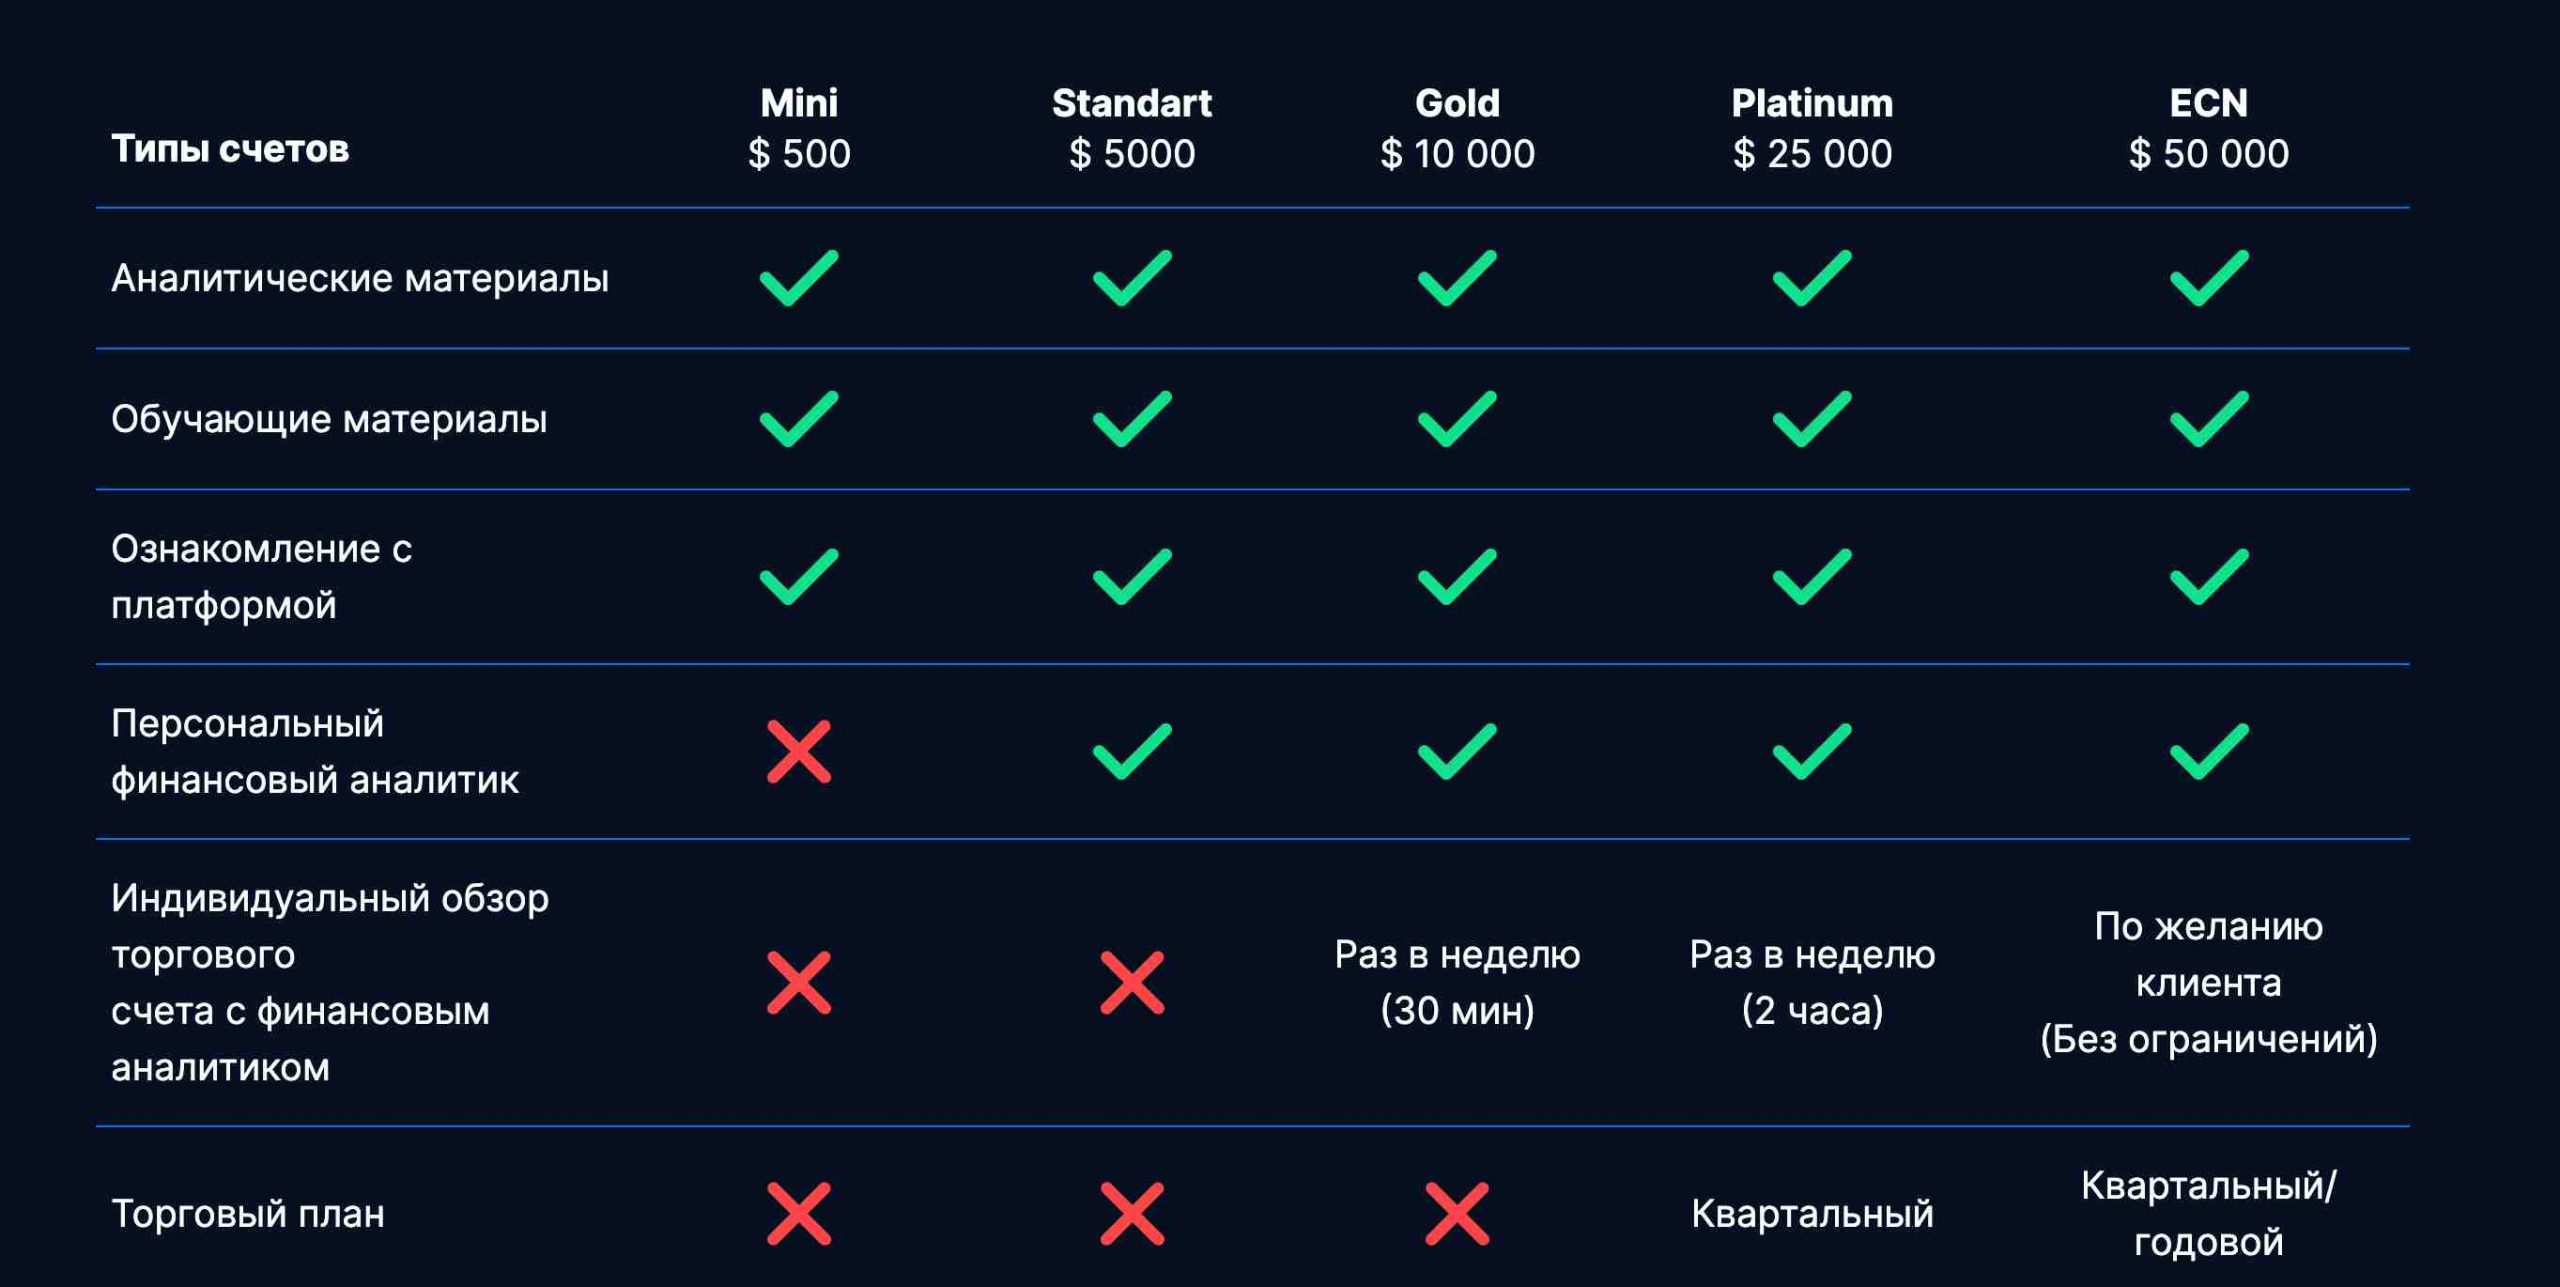Click the Platinum checkmark for Обучающие материалы
This screenshot has width=2560, height=1287.
1811,418
